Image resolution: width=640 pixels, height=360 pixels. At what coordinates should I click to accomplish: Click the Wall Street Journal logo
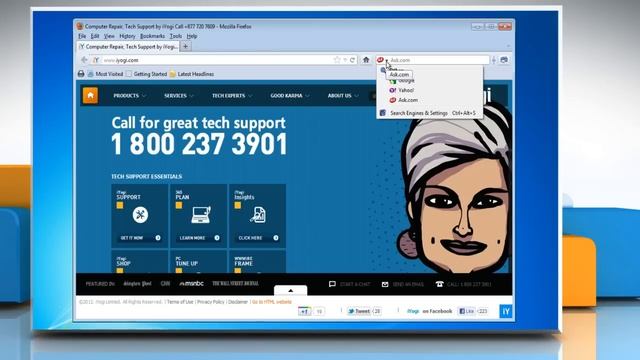tap(235, 284)
